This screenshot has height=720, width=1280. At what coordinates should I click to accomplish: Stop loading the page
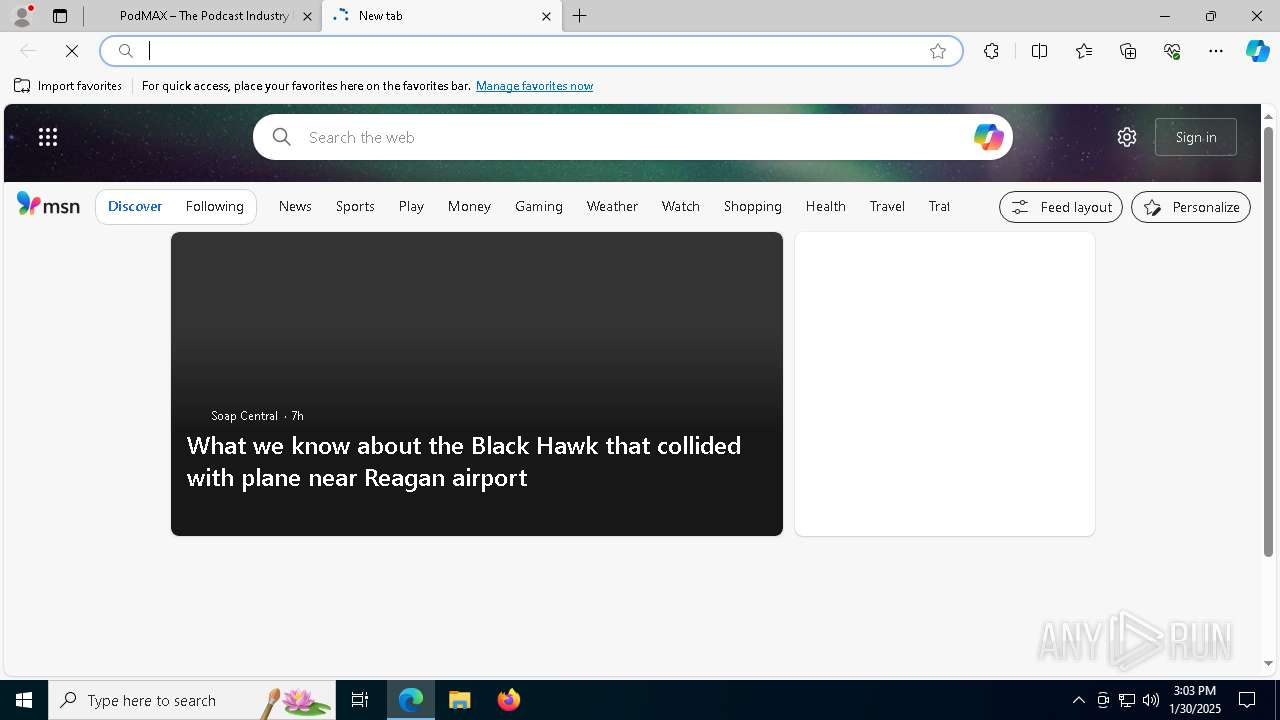coord(72,51)
